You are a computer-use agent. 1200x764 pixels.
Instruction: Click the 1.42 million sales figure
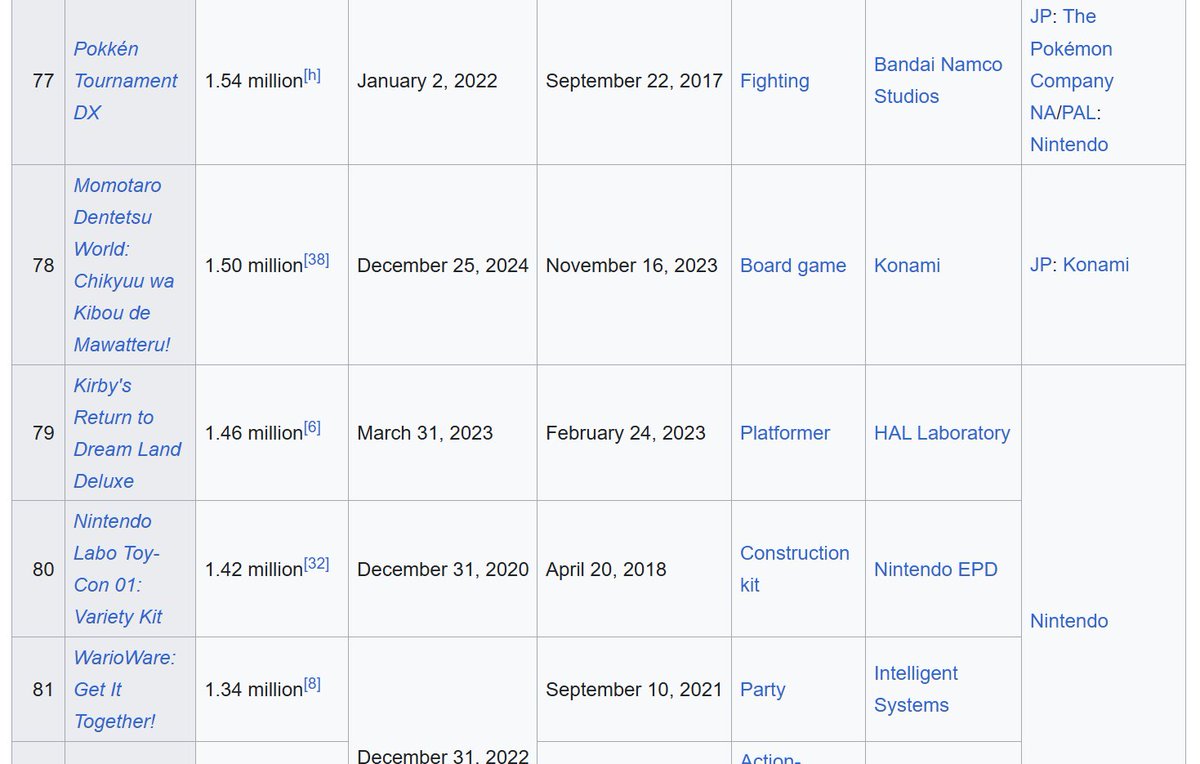click(254, 570)
